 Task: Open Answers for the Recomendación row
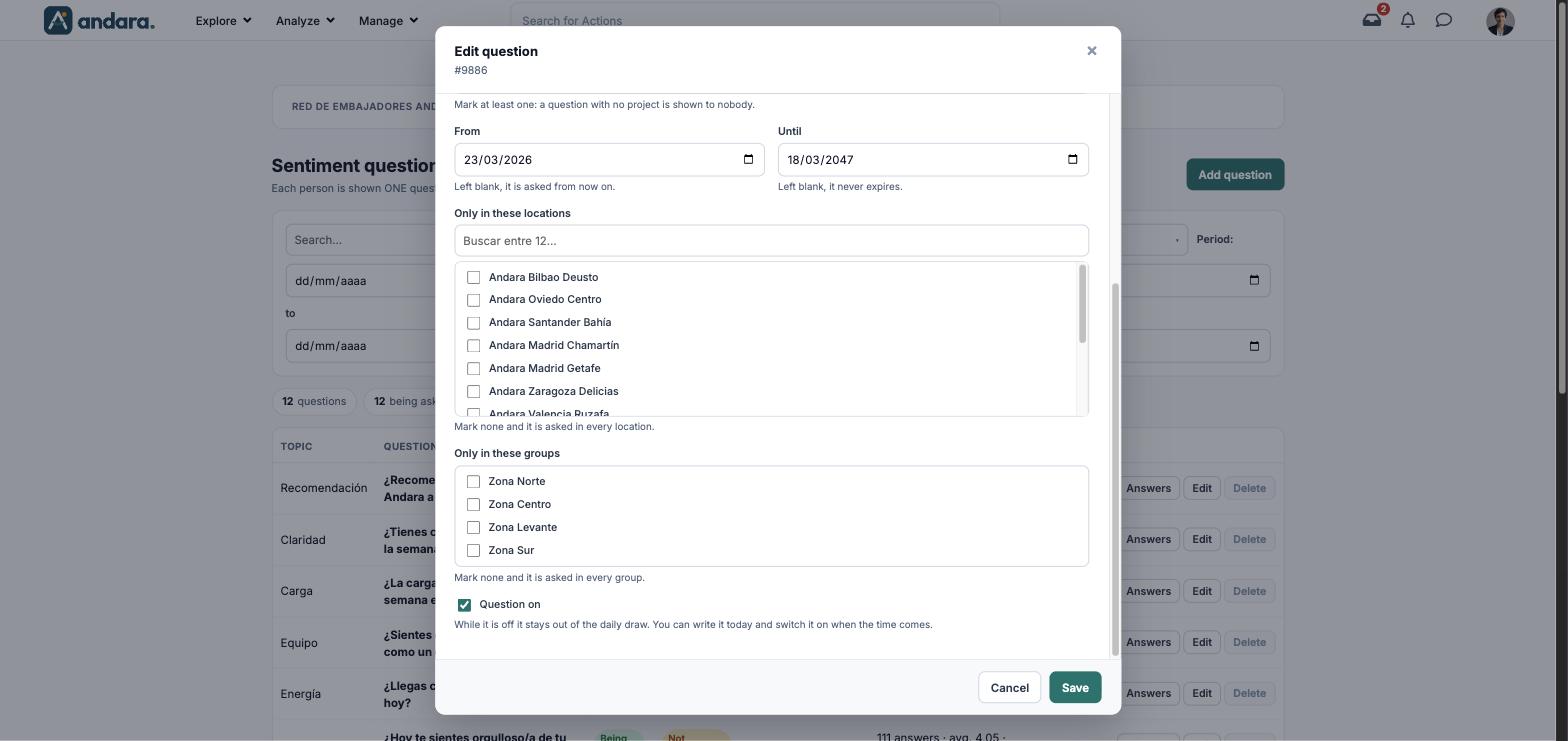coord(1148,488)
